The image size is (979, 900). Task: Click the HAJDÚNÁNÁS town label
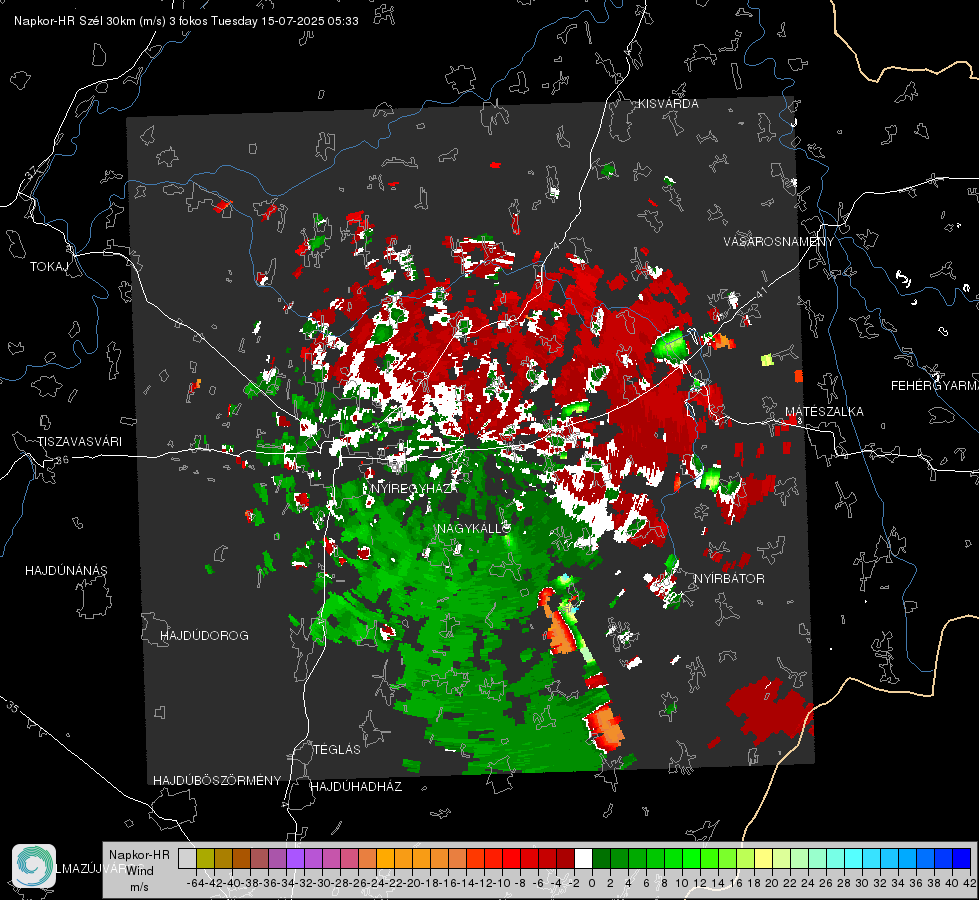66,571
